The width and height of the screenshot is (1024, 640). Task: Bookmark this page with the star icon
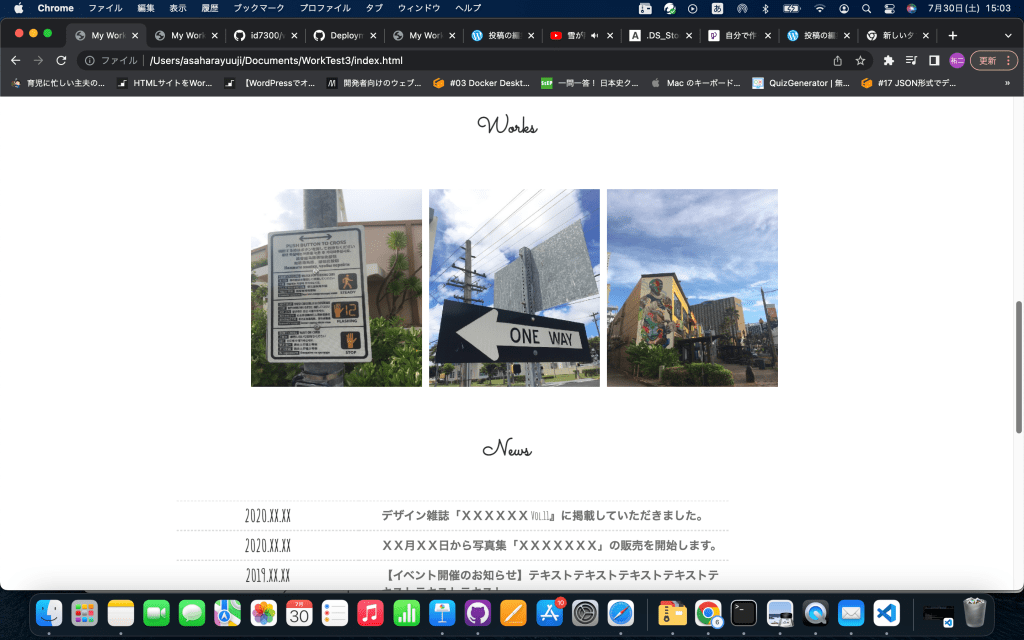pos(860,60)
